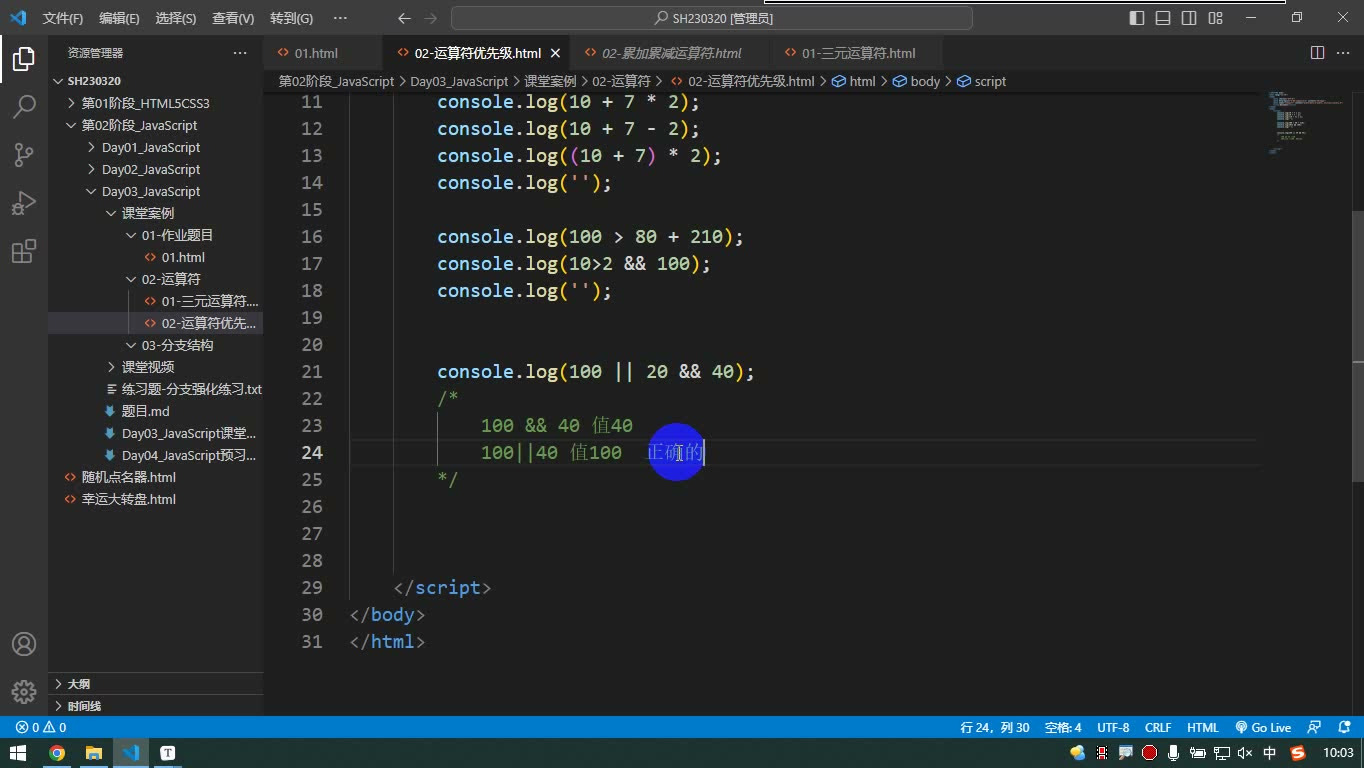Toggle primary side bar visibility
Image resolution: width=1364 pixels, height=768 pixels.
(x=1137, y=18)
